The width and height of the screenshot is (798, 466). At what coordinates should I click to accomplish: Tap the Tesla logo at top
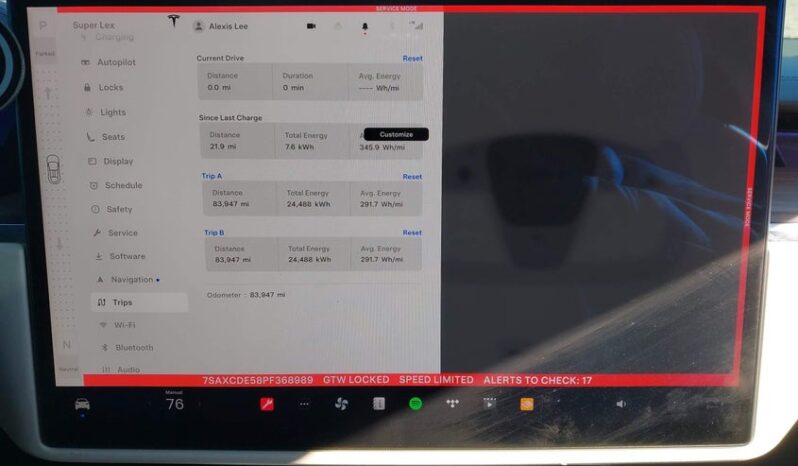point(174,21)
